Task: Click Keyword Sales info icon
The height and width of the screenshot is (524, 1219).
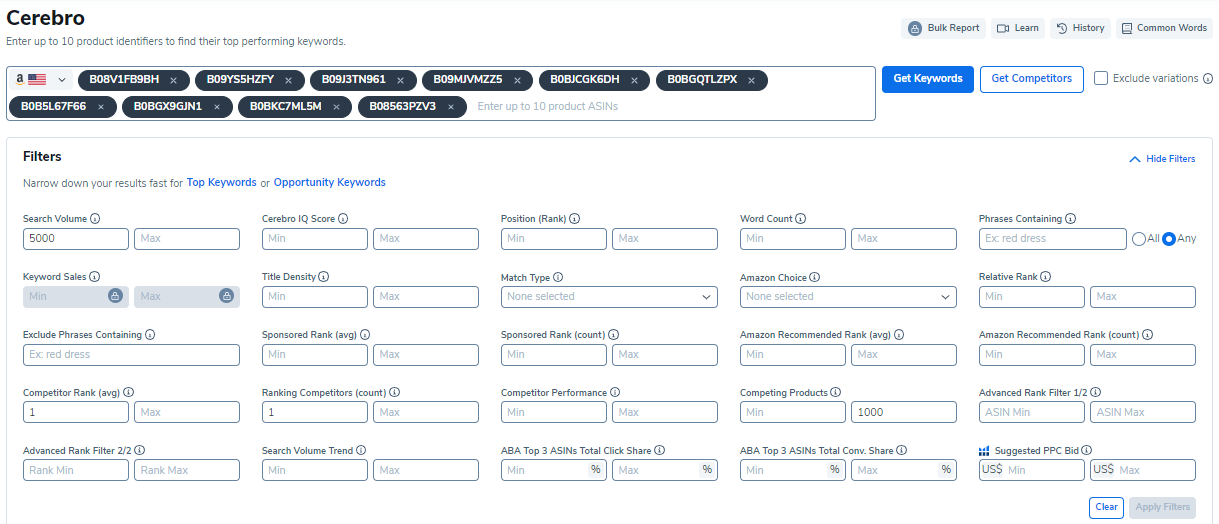Action: [95, 277]
